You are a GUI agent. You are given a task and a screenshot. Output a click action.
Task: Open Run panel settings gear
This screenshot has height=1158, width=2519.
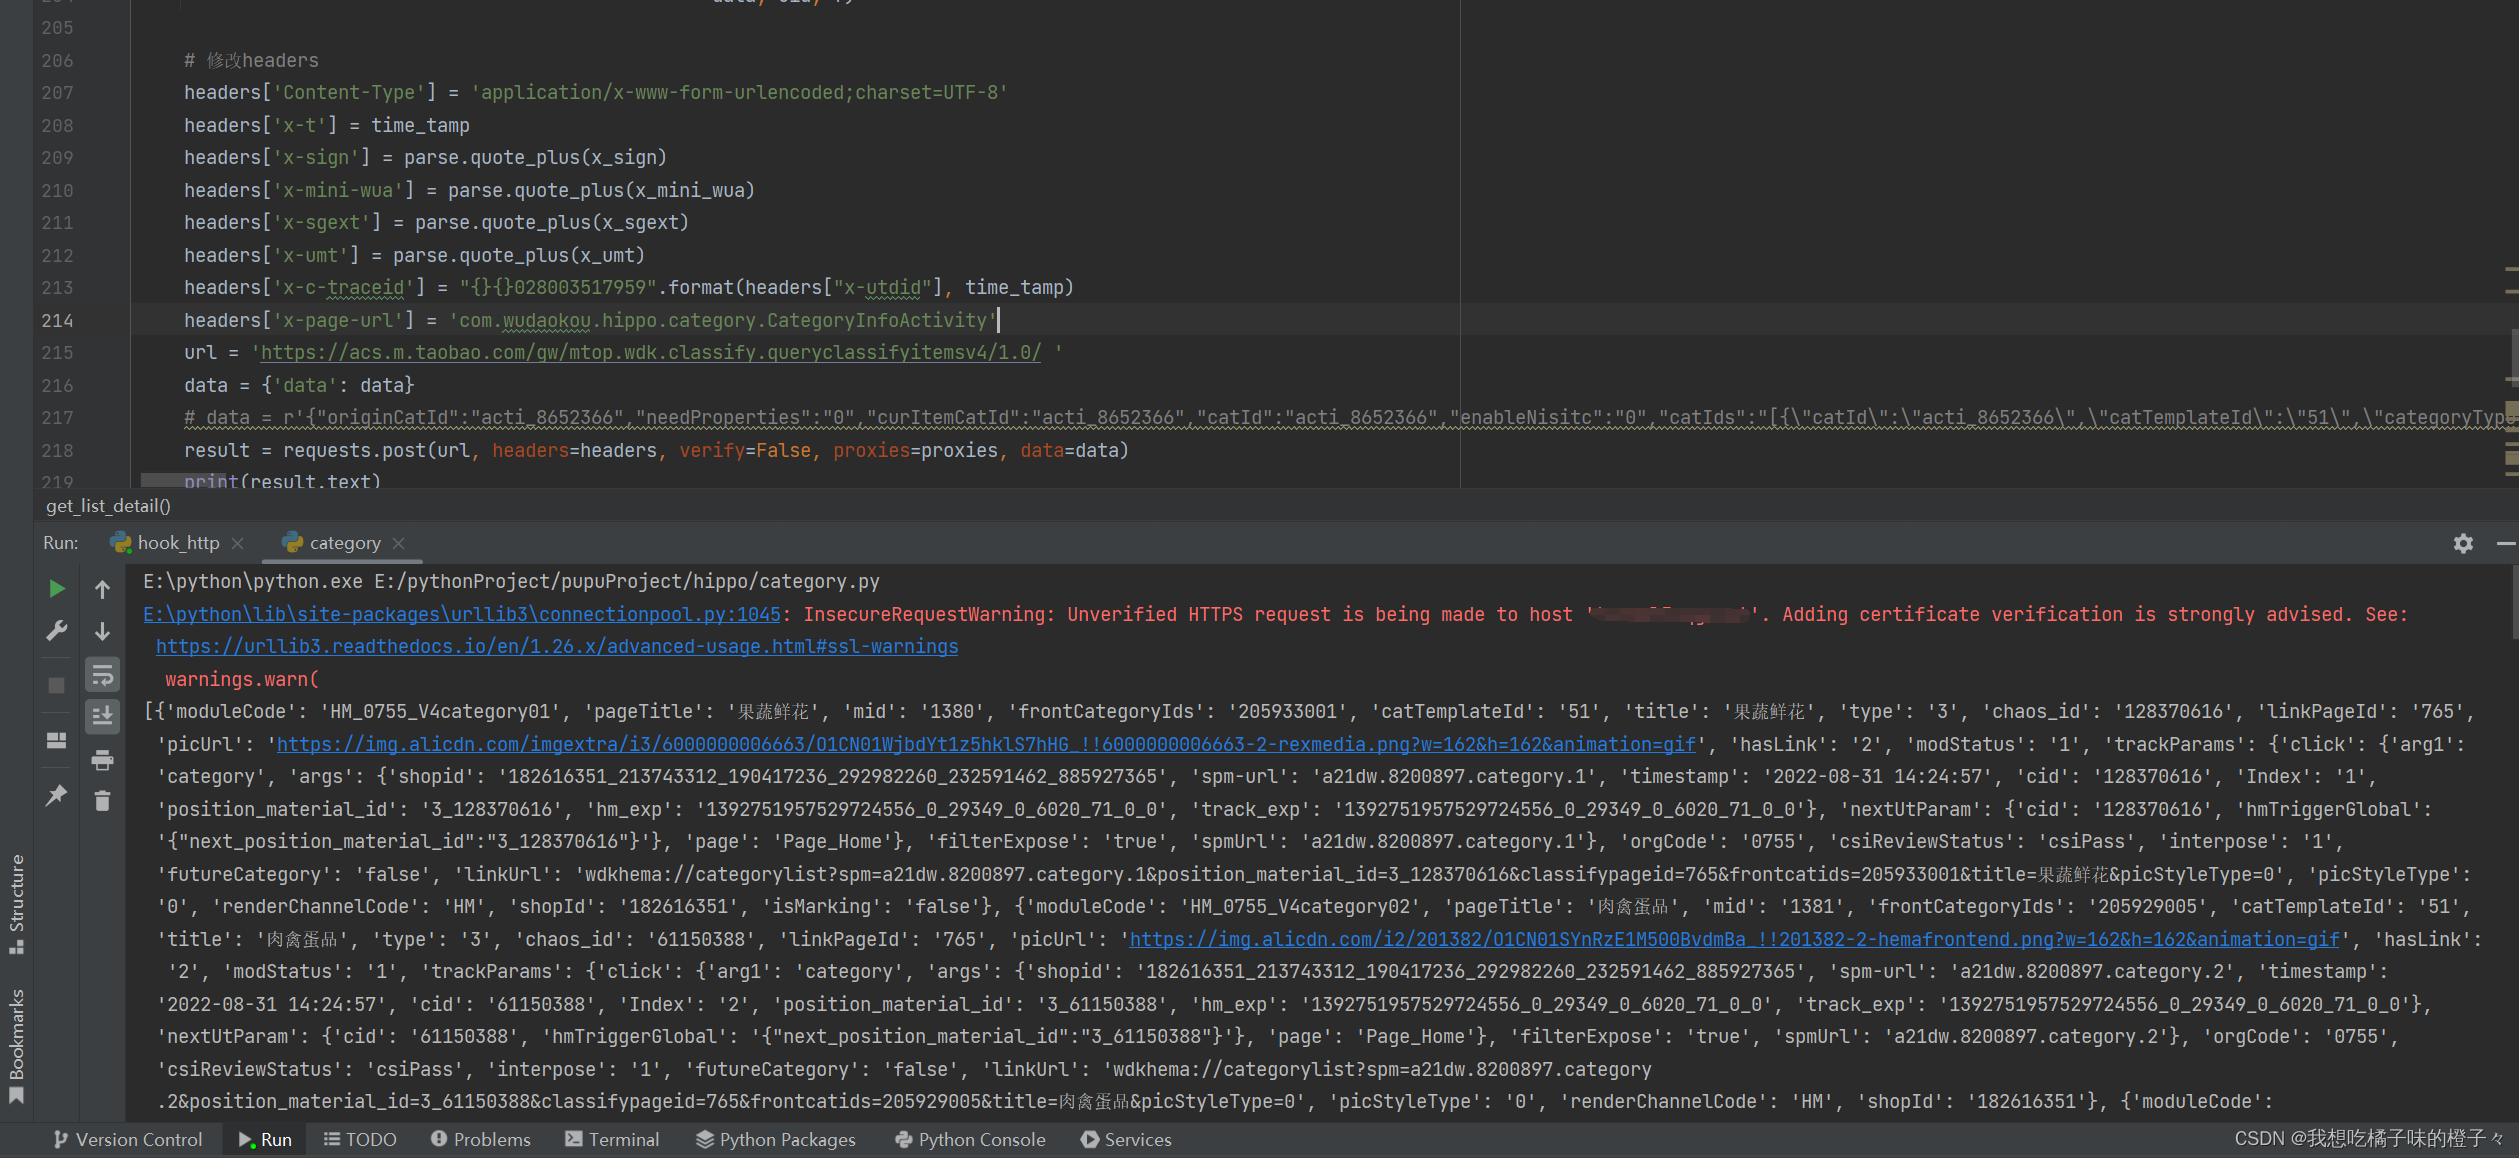pos(2463,543)
